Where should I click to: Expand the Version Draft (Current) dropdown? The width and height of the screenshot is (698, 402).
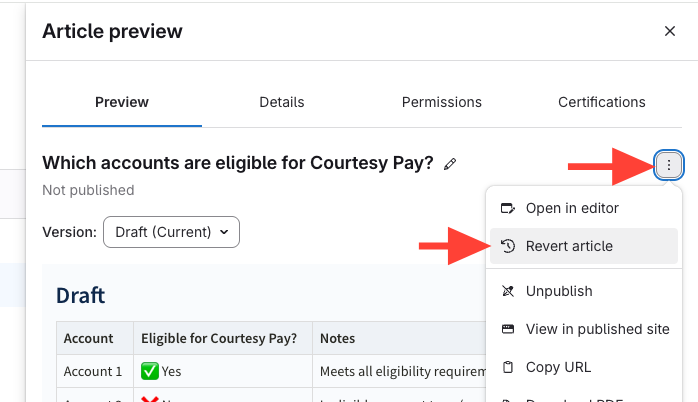pos(171,232)
